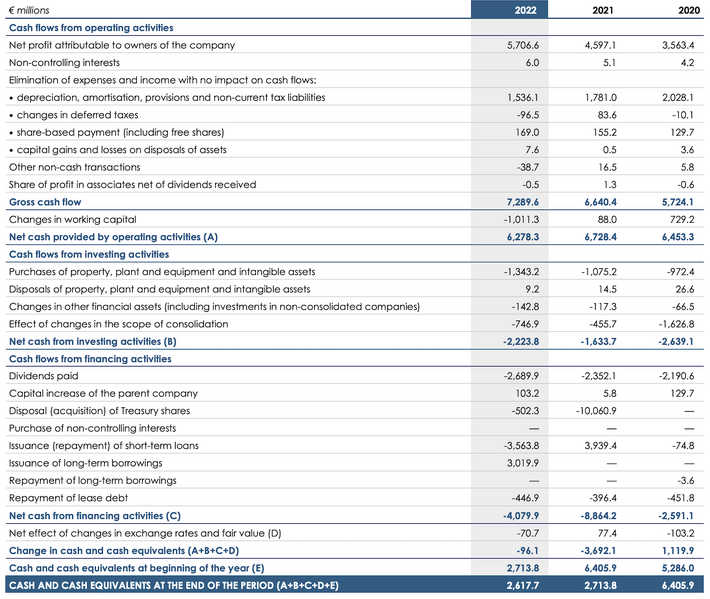Click the 2021 Treasury shares value -10,060.9
This screenshot has height=599, width=710.
pyautogui.click(x=596, y=411)
